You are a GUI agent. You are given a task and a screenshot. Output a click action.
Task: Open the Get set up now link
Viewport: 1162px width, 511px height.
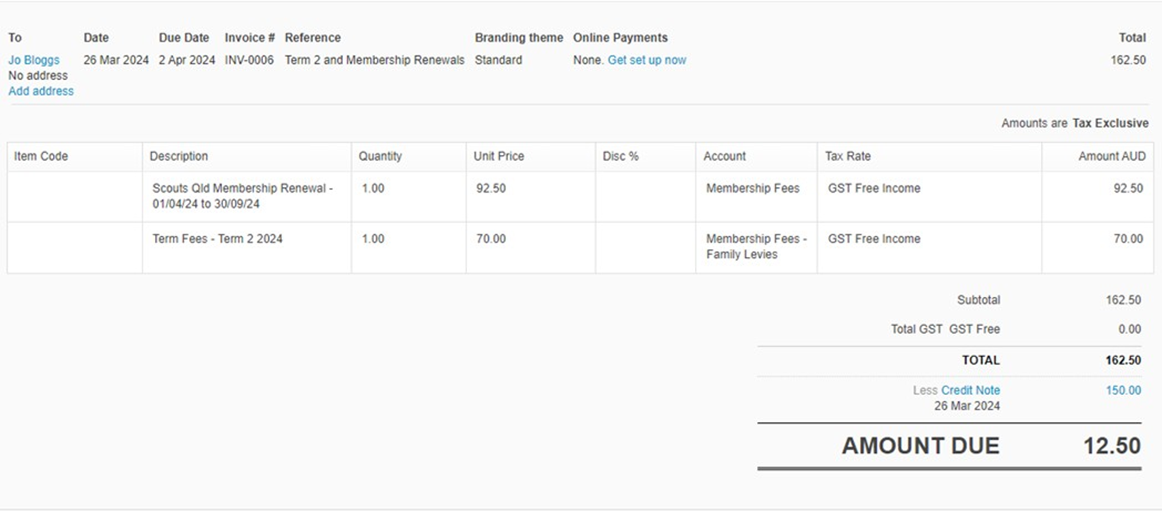[x=647, y=60]
